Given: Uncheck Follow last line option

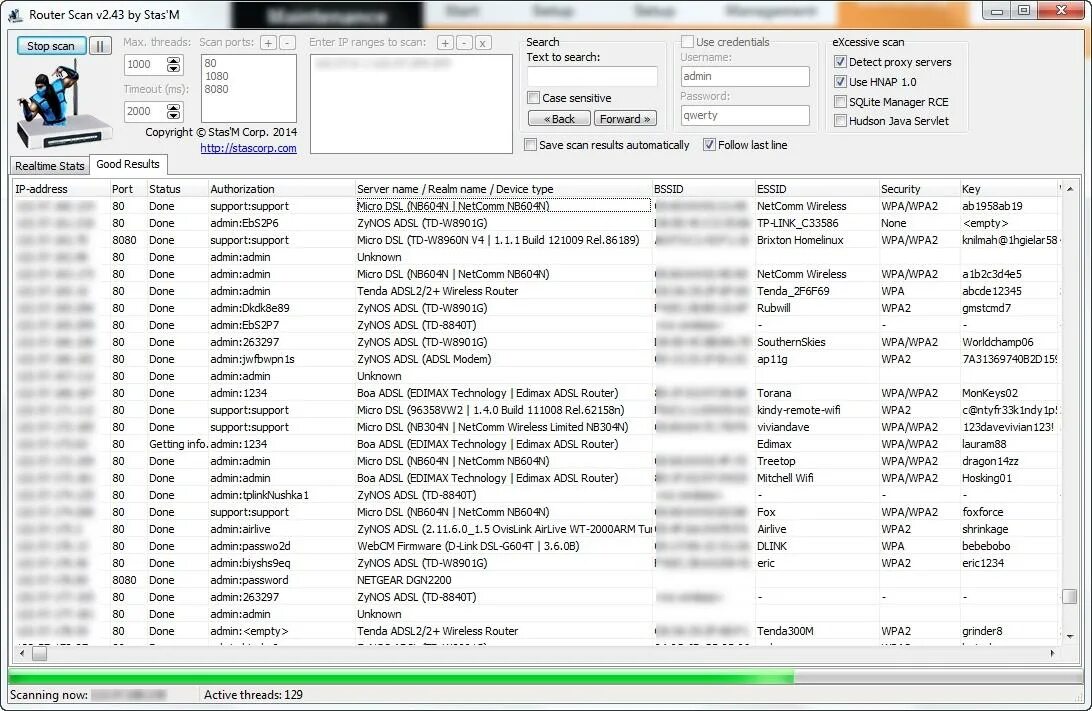Looking at the screenshot, I should [709, 145].
